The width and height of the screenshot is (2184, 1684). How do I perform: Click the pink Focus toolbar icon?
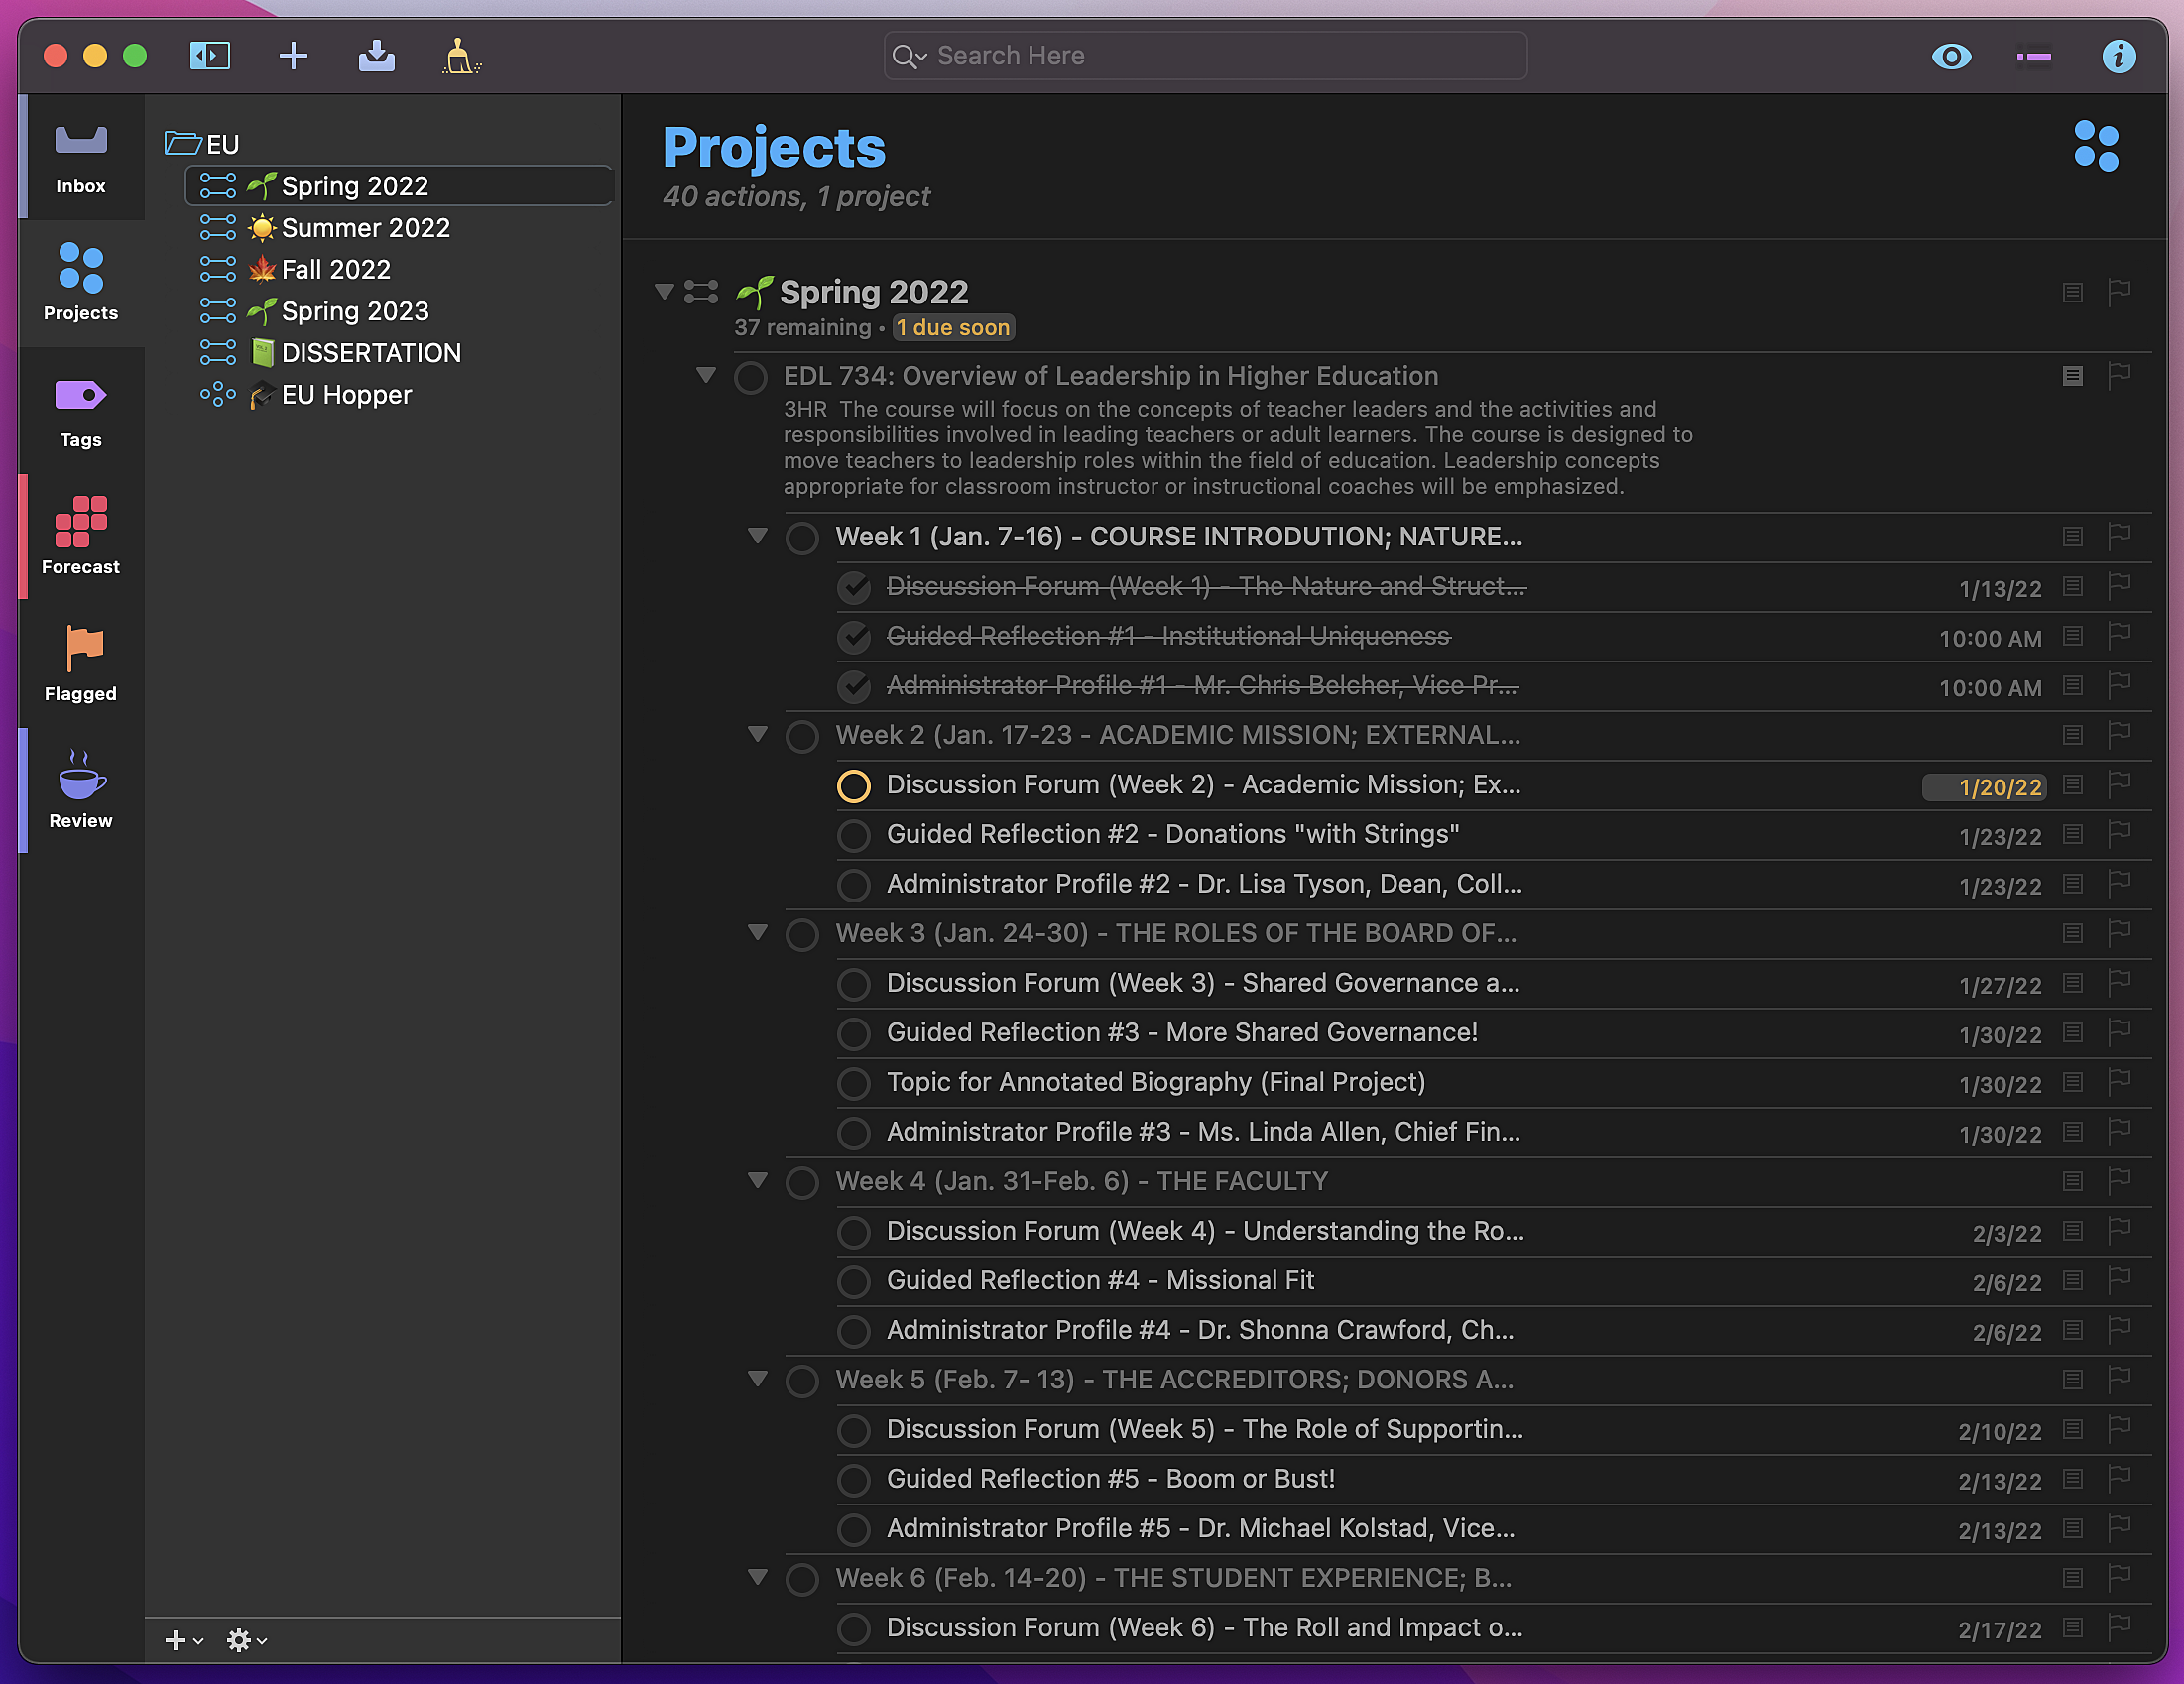pos(2034,56)
